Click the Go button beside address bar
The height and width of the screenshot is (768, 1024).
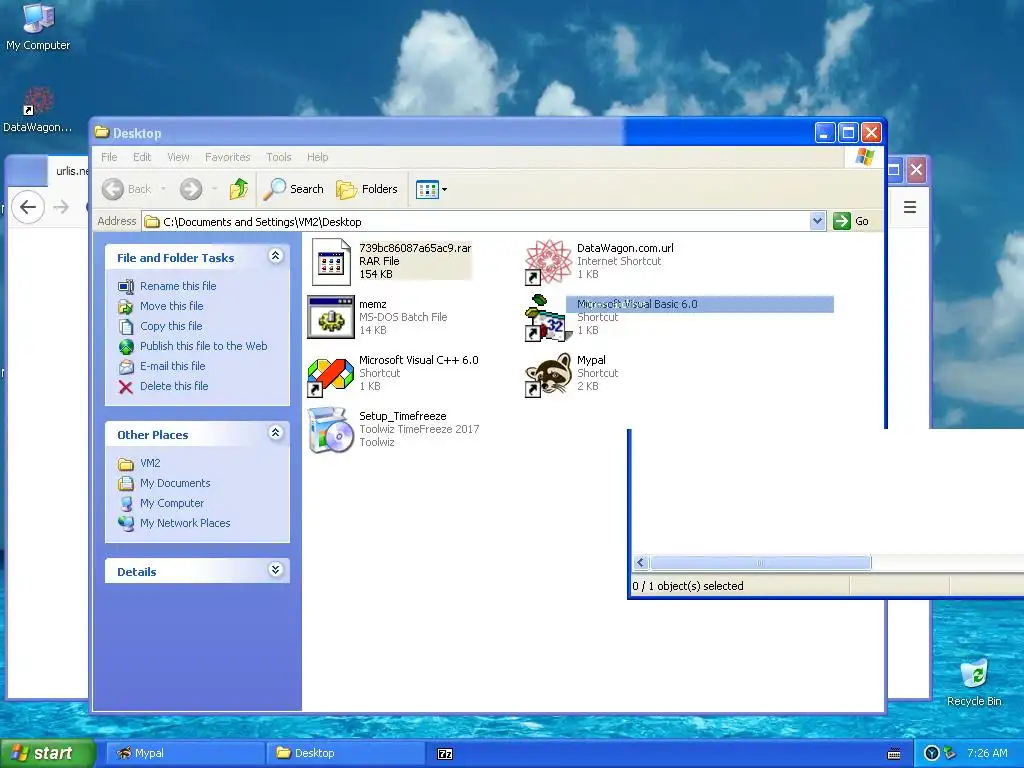(x=851, y=221)
